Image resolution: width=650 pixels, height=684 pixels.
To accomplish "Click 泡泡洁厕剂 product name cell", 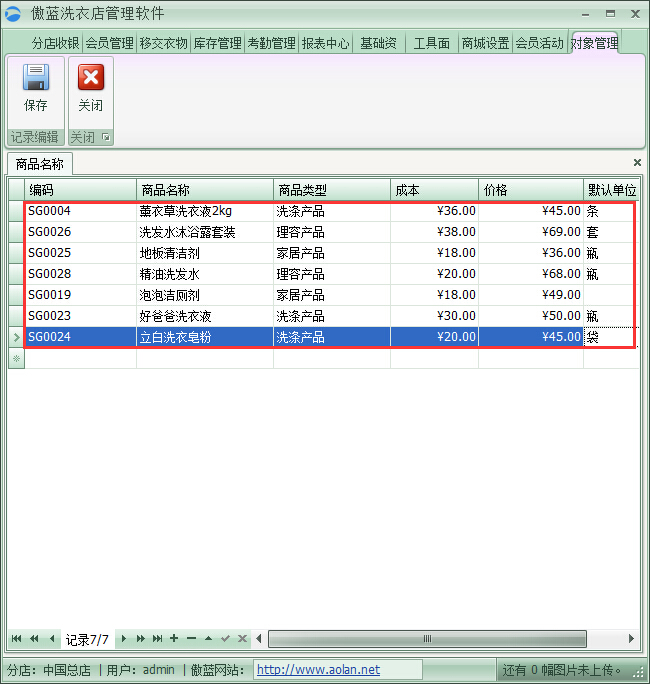I will (x=205, y=295).
